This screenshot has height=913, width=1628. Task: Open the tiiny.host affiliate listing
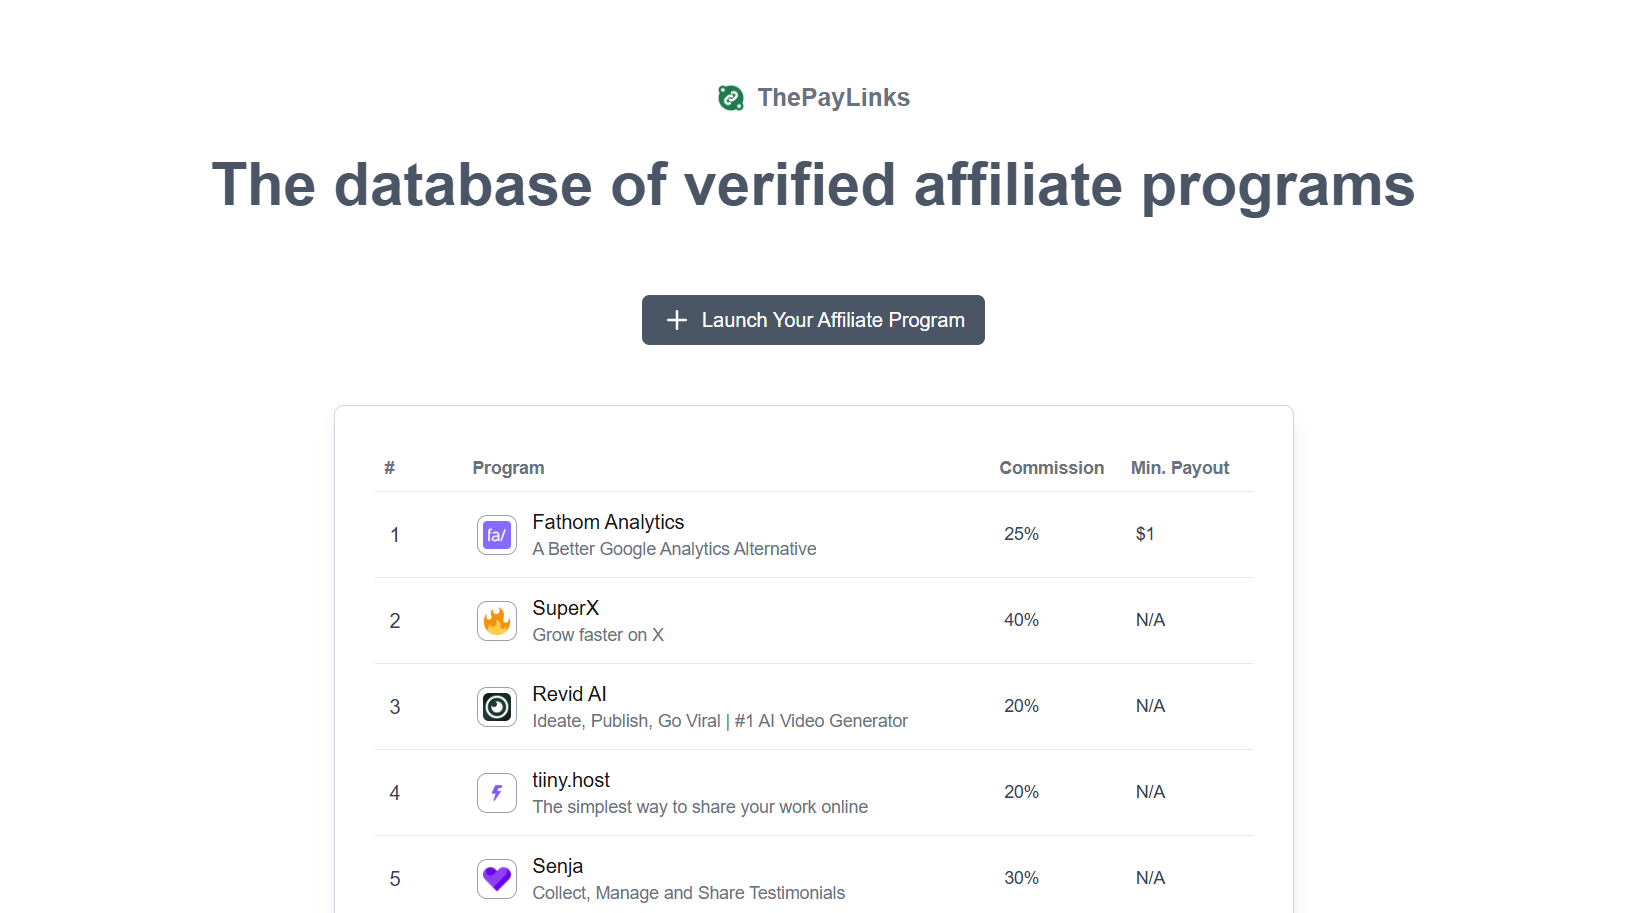coord(571,780)
